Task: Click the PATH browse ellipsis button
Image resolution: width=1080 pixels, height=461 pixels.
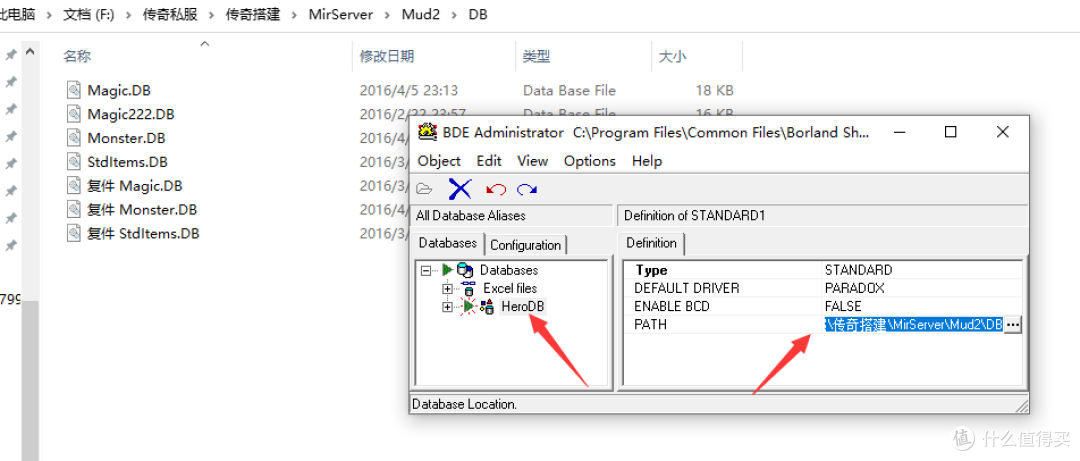Action: (1013, 325)
